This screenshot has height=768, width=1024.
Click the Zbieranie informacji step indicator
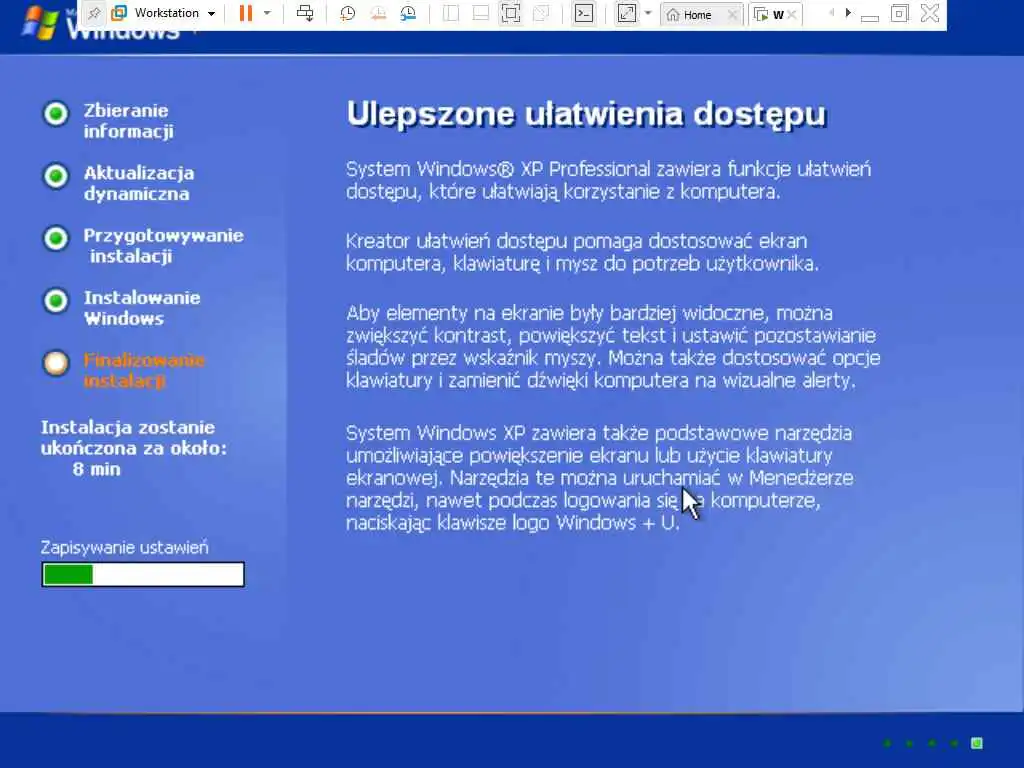56,114
